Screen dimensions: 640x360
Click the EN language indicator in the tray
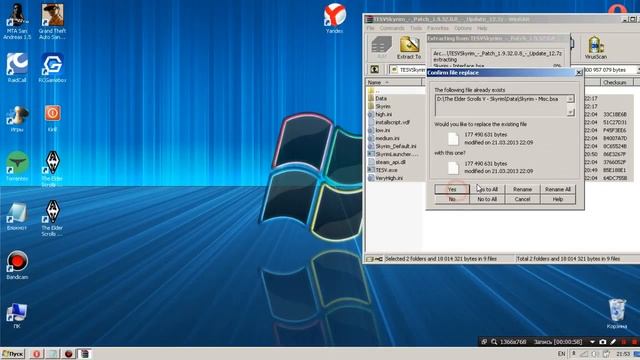coord(562,354)
